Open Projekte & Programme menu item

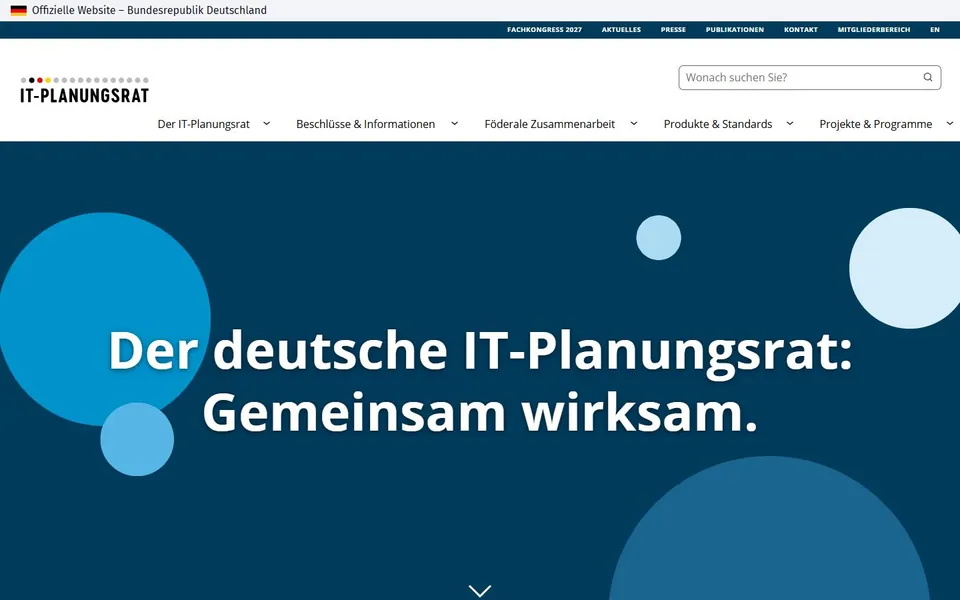coord(876,124)
